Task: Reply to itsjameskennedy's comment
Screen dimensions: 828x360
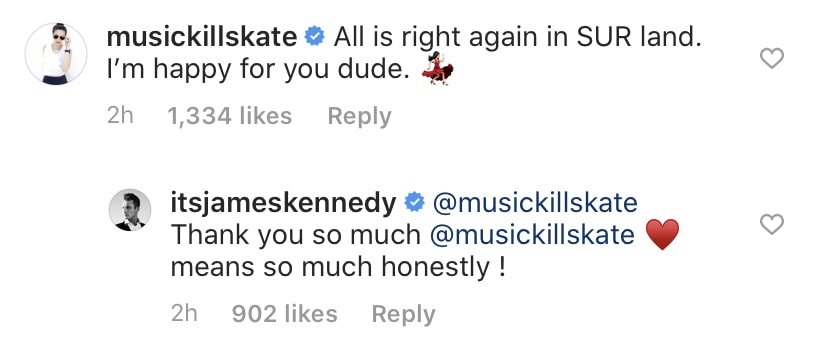Action: click(403, 315)
